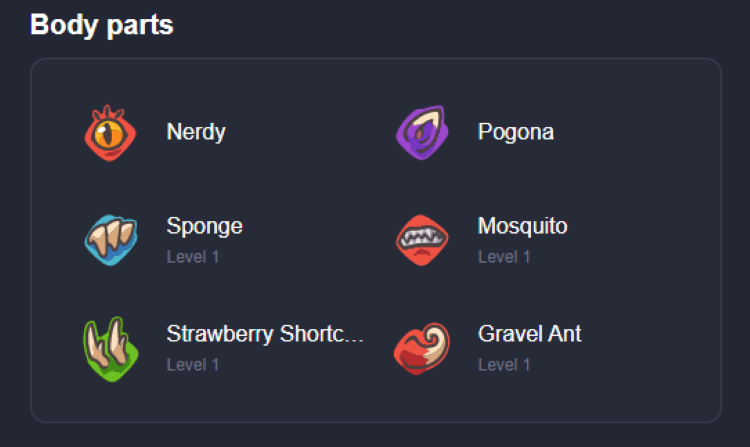Image resolution: width=750 pixels, height=447 pixels.
Task: Click the word parts in the heading
Action: click(x=140, y=26)
